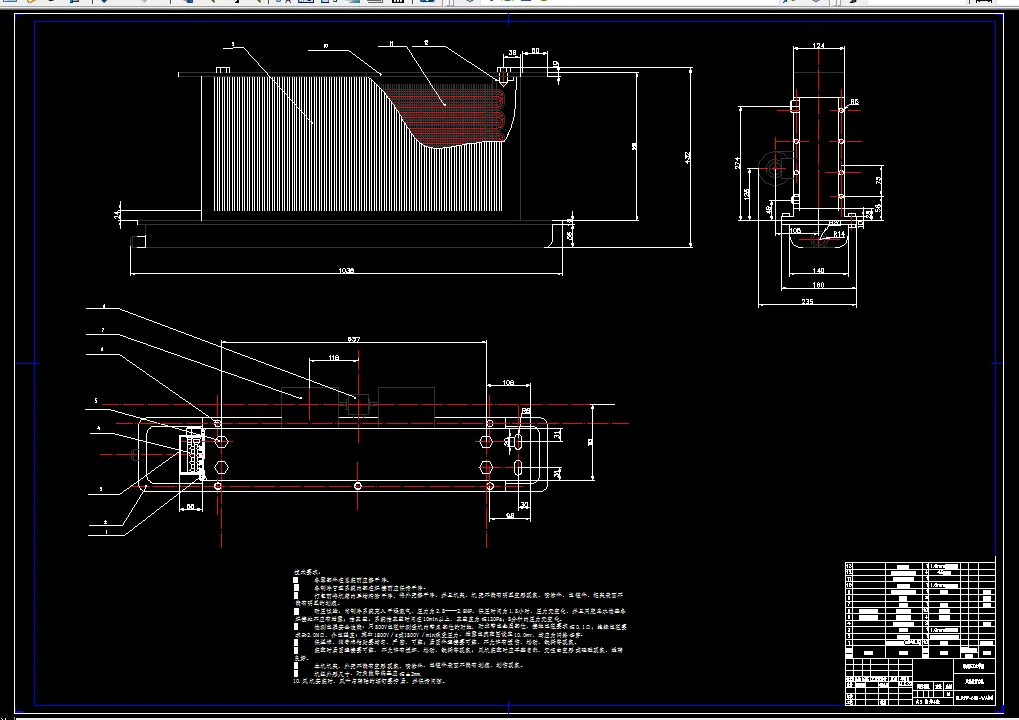Select the 180 dimension in the side view
Viewport: 1019px width, 720px height.
(818, 285)
